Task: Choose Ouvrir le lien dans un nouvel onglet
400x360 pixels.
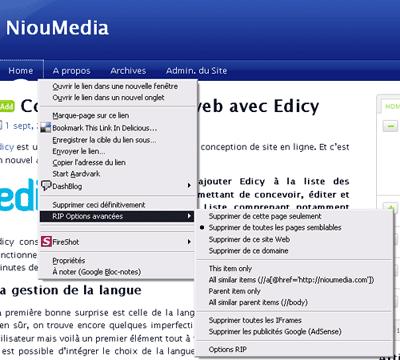Action: click(x=108, y=98)
